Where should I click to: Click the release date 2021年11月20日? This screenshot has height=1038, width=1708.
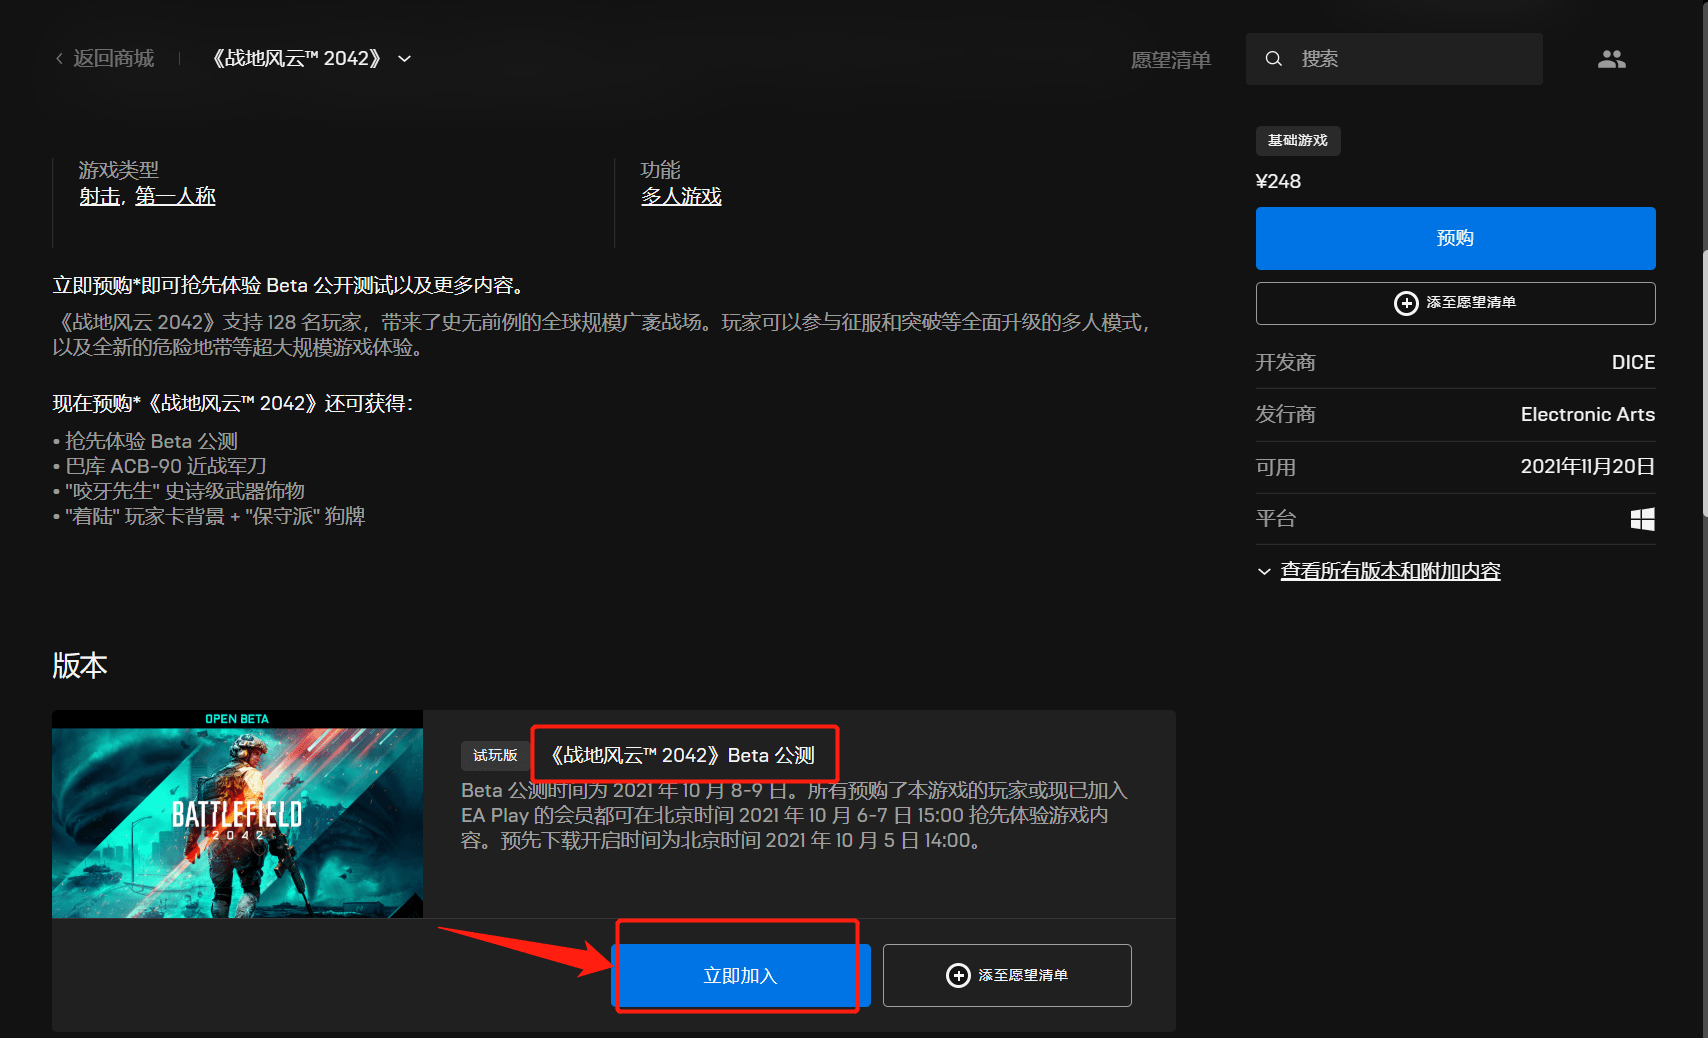click(1587, 467)
